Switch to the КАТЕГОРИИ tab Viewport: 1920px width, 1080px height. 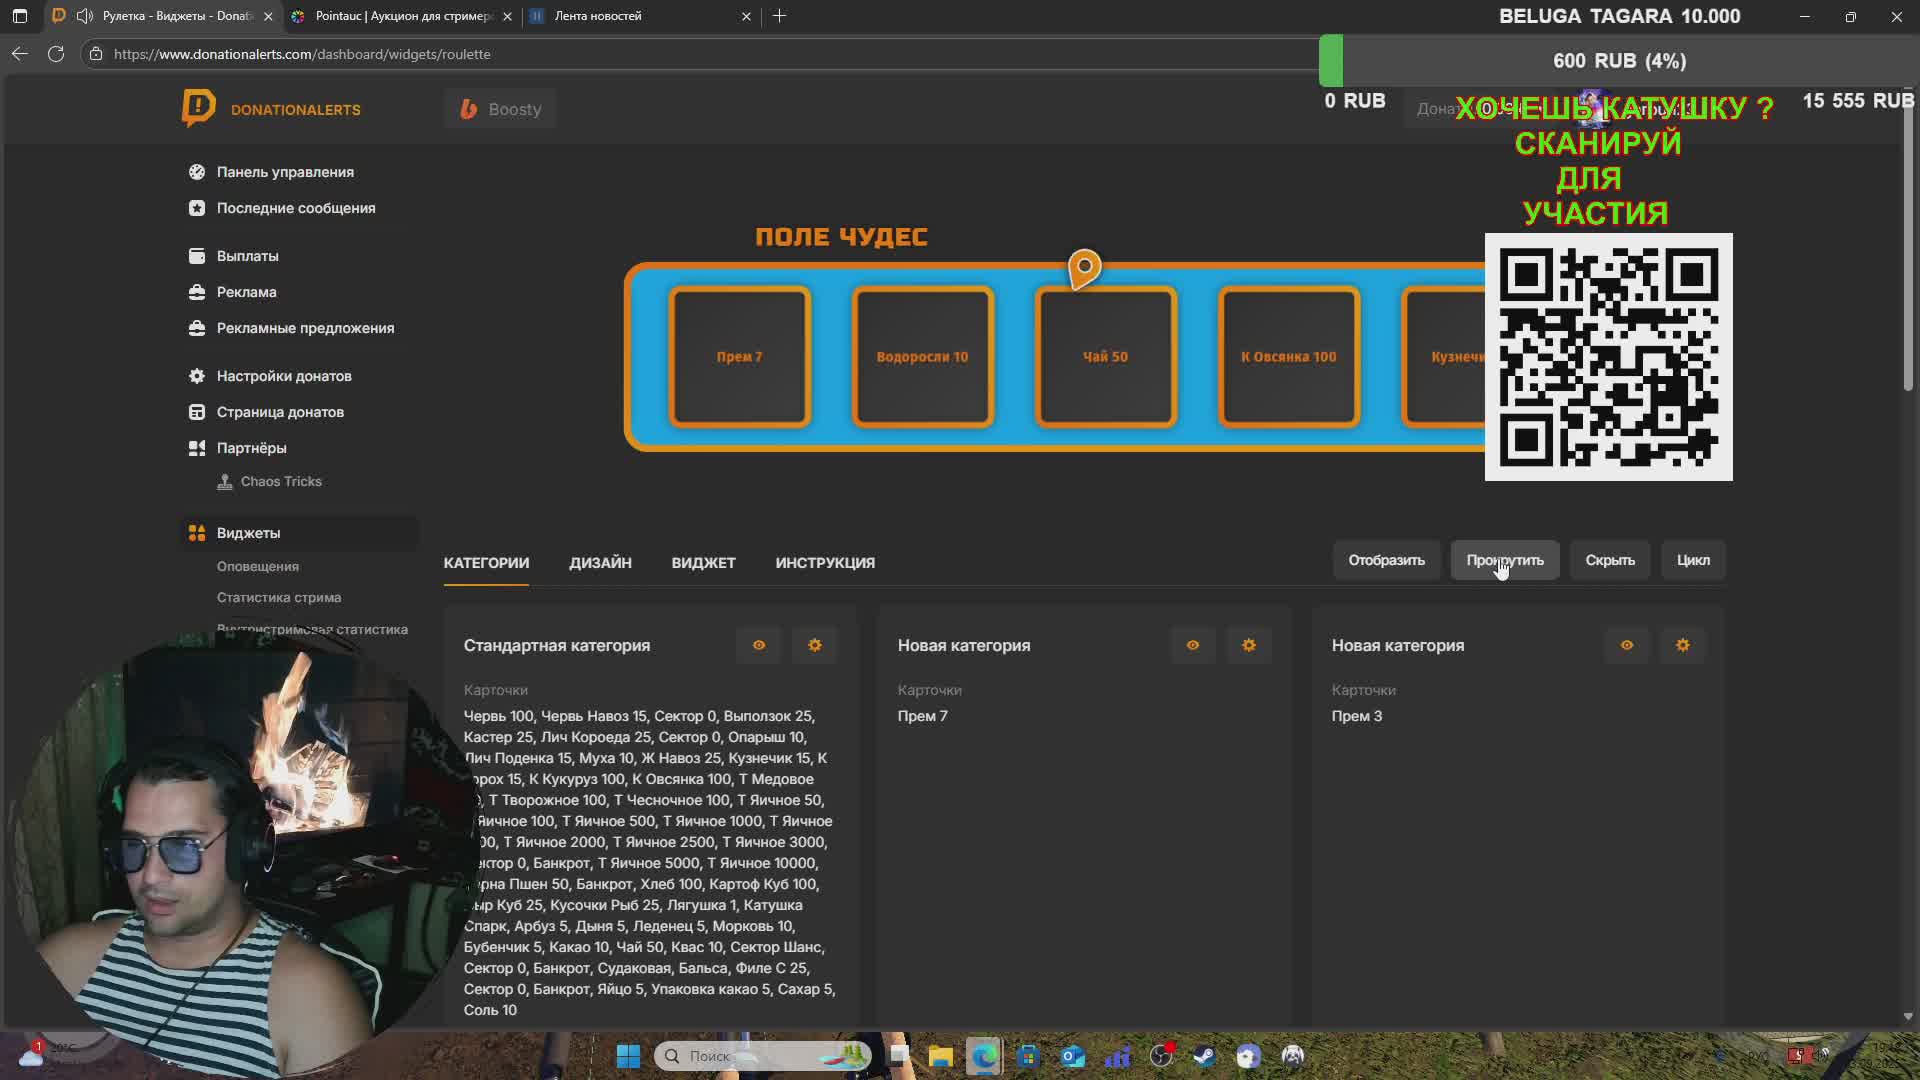coord(486,563)
